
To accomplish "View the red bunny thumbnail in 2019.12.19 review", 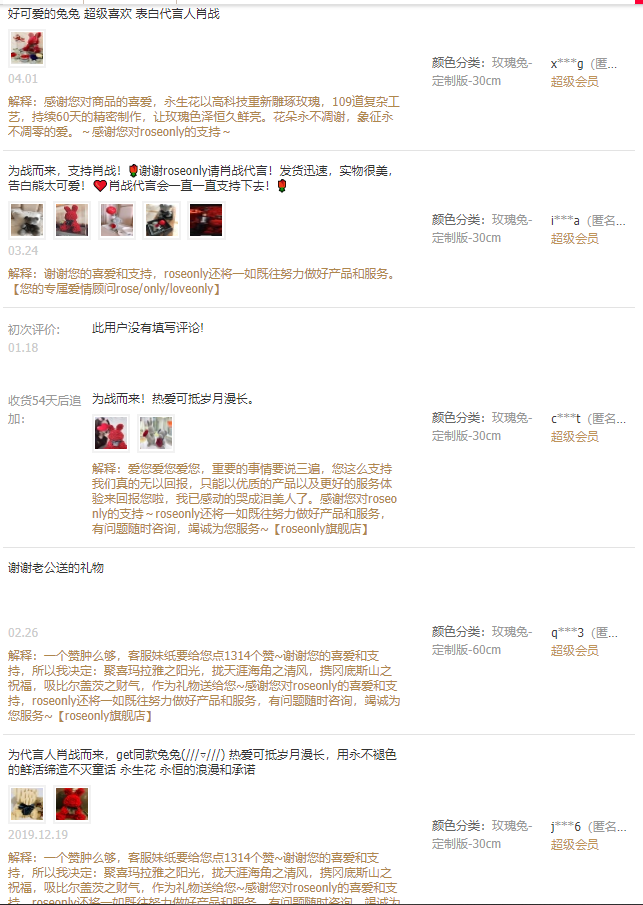I will coord(72,804).
